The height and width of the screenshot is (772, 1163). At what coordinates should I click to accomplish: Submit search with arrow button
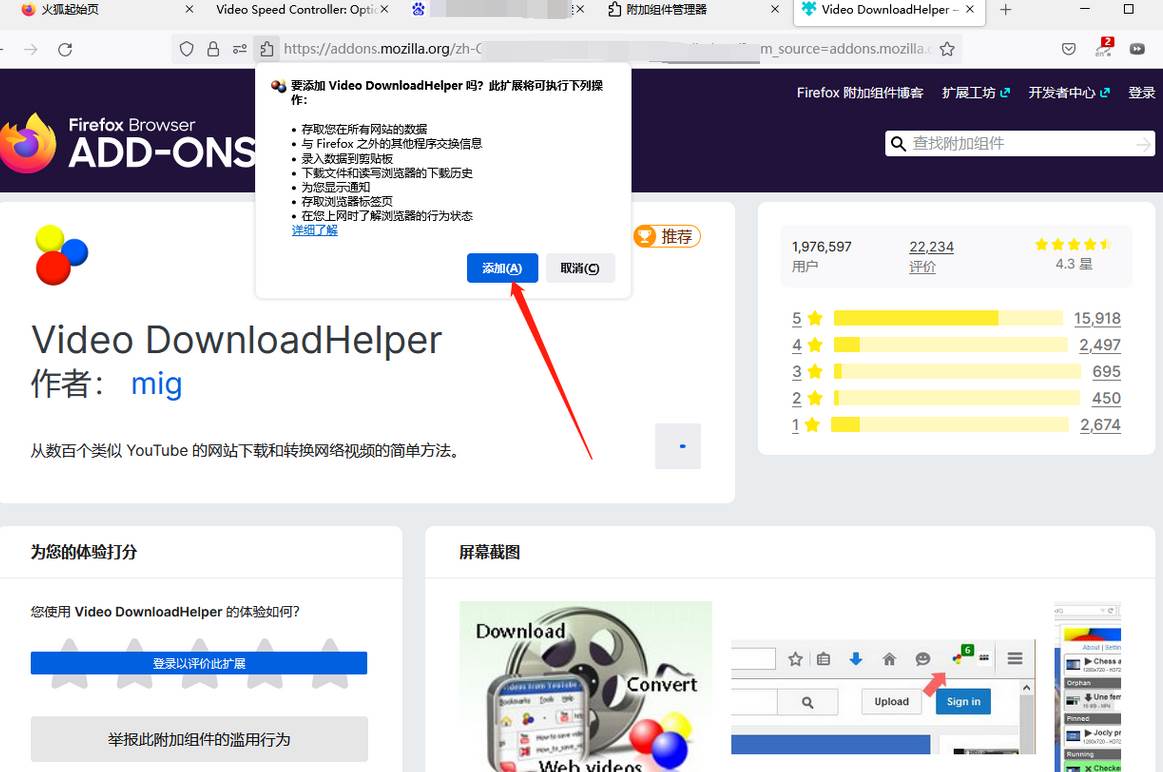point(1143,144)
